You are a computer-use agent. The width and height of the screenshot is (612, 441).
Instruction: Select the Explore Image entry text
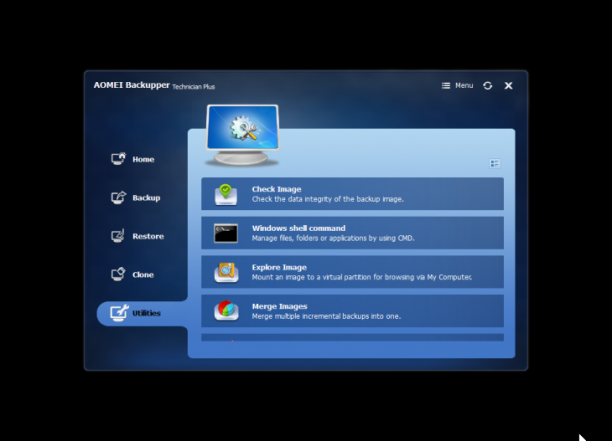click(x=279, y=267)
